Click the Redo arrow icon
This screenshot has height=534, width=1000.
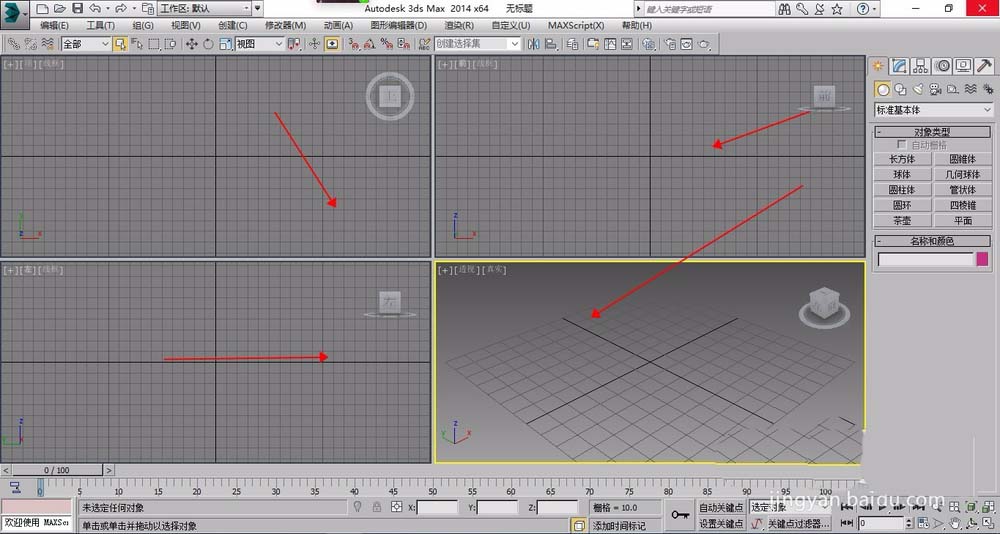tap(121, 9)
